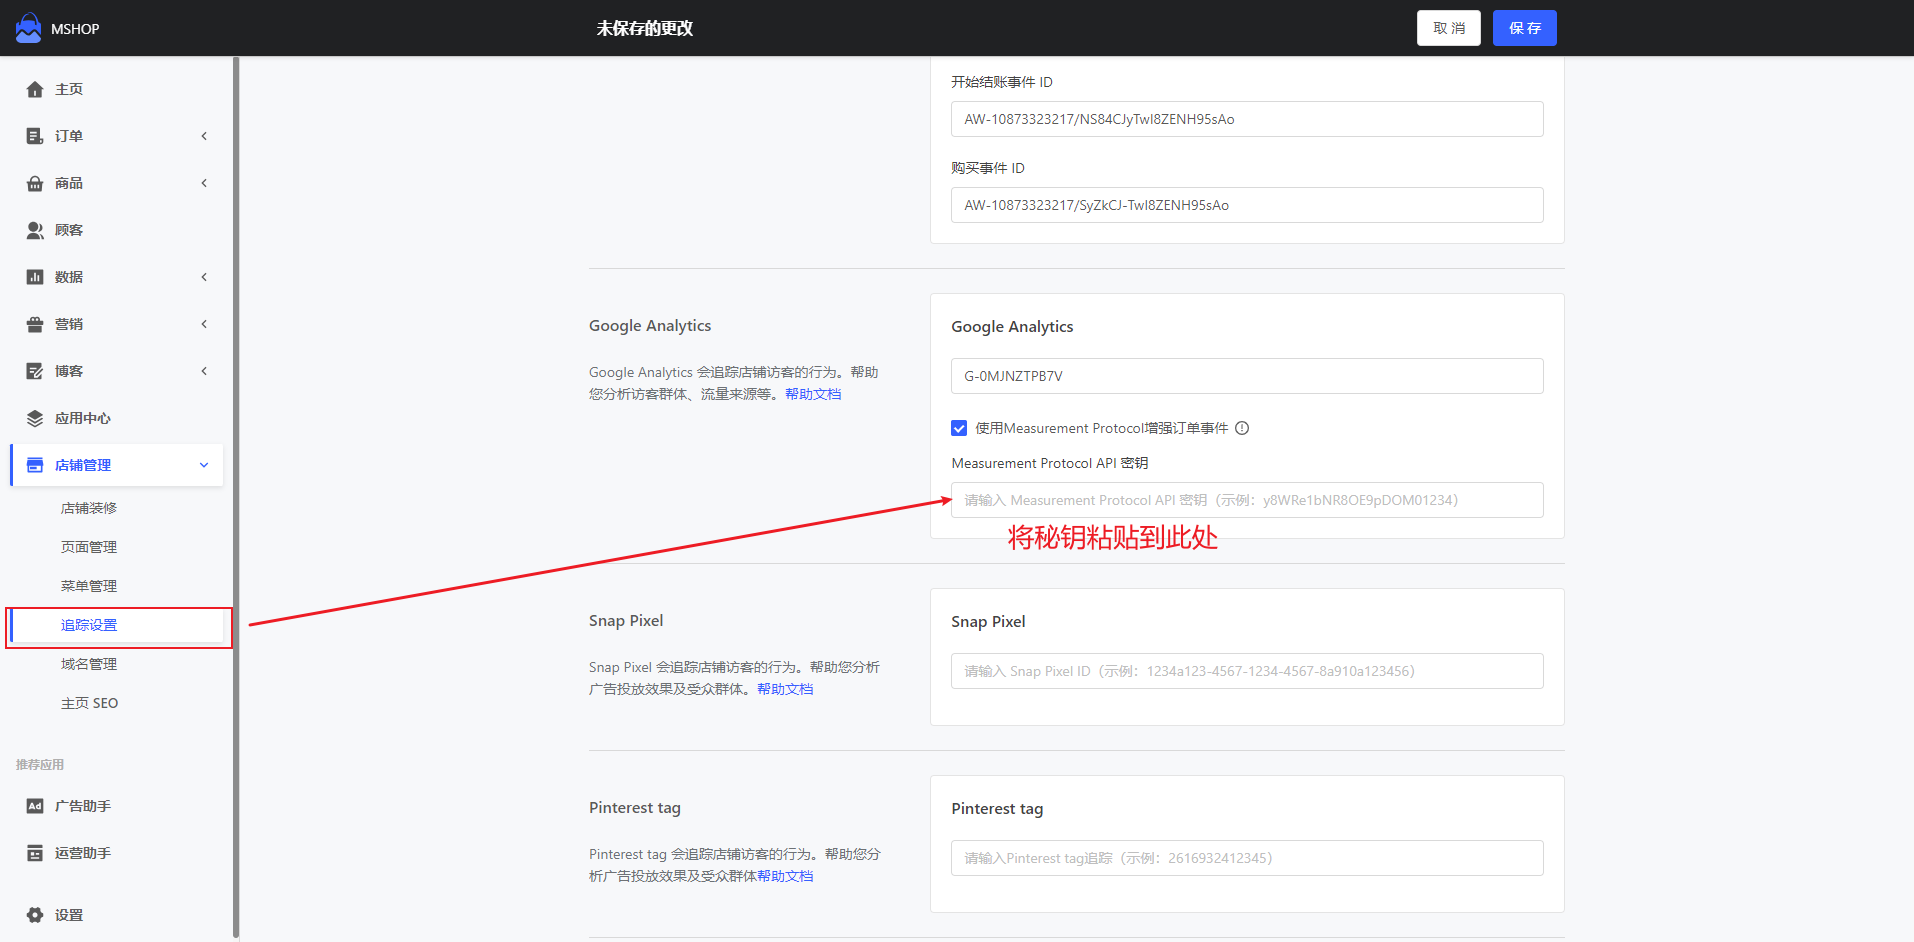The height and width of the screenshot is (942, 1914).
Task: Expand the 营销 submenu chevron
Action: coord(204,324)
